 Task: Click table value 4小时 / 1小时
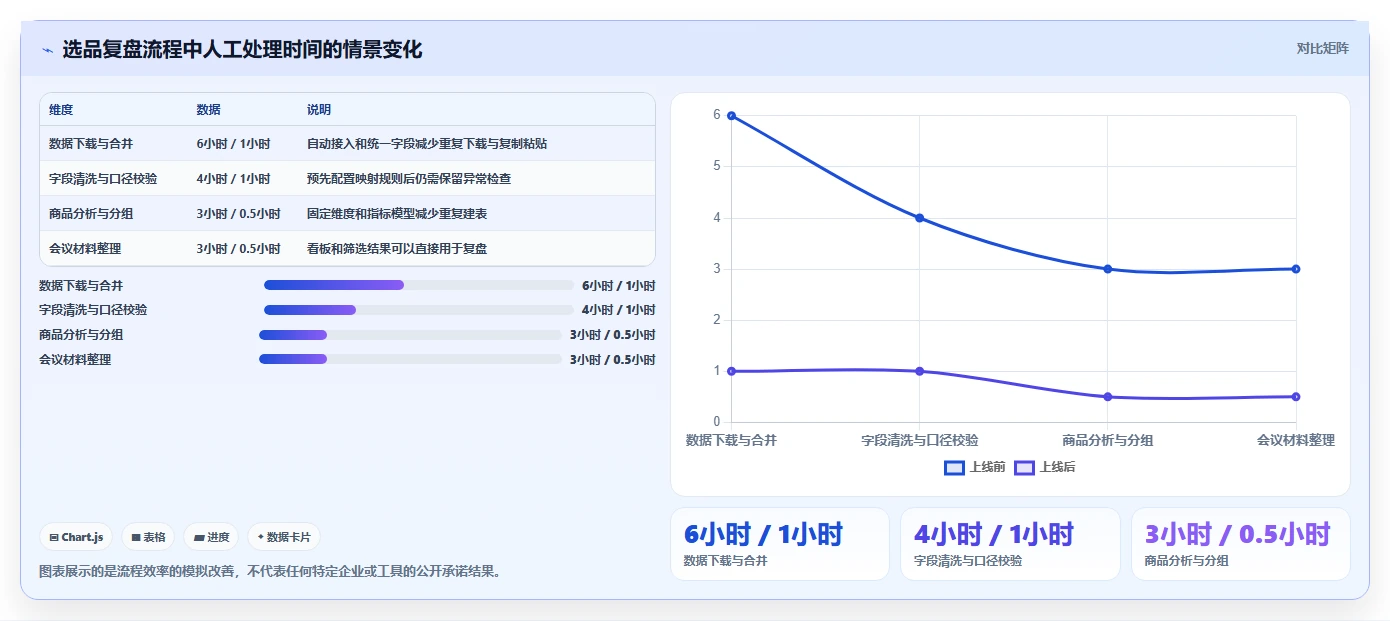click(233, 179)
